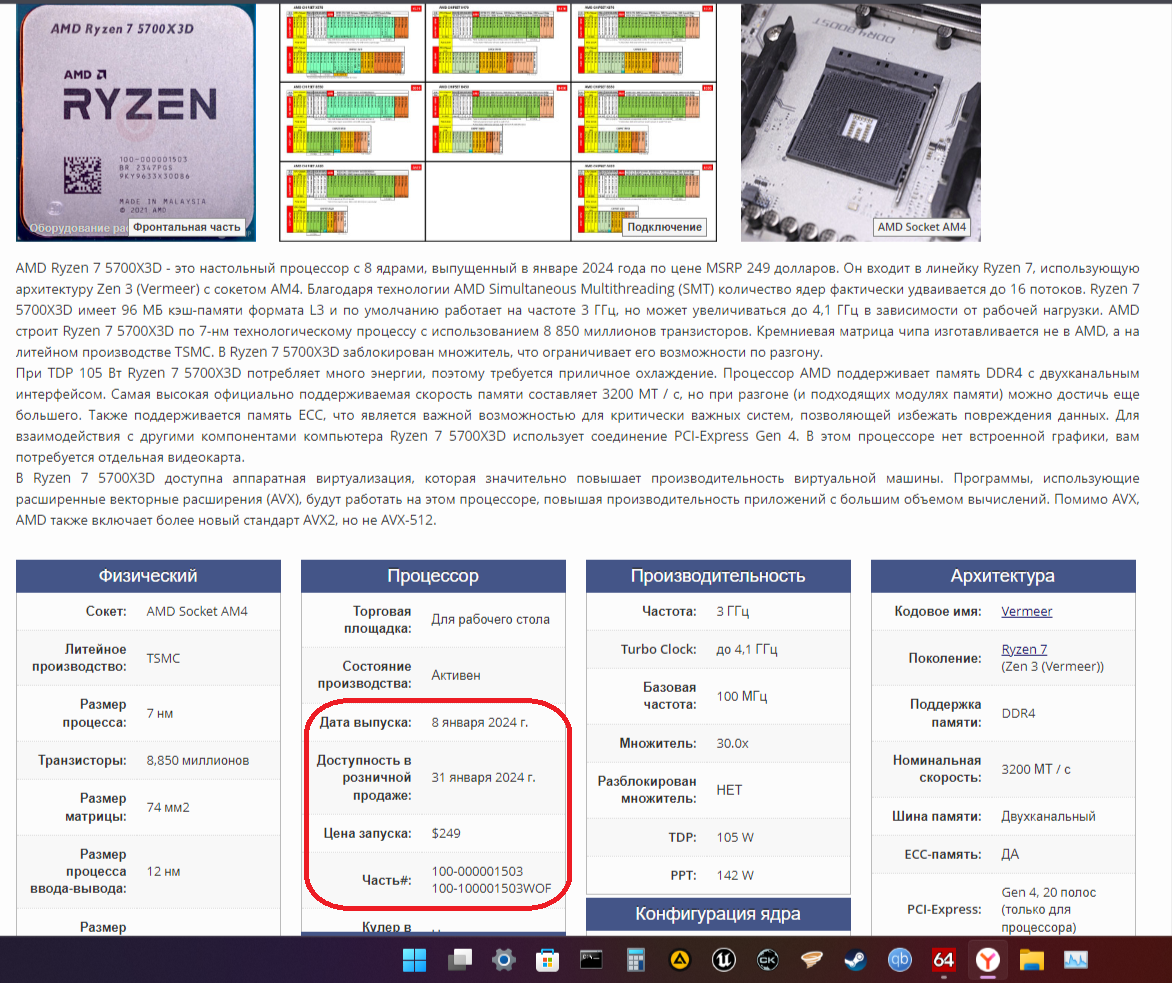Switch to the AIDA64 taskbar icon
This screenshot has height=983, width=1172.
click(x=943, y=960)
